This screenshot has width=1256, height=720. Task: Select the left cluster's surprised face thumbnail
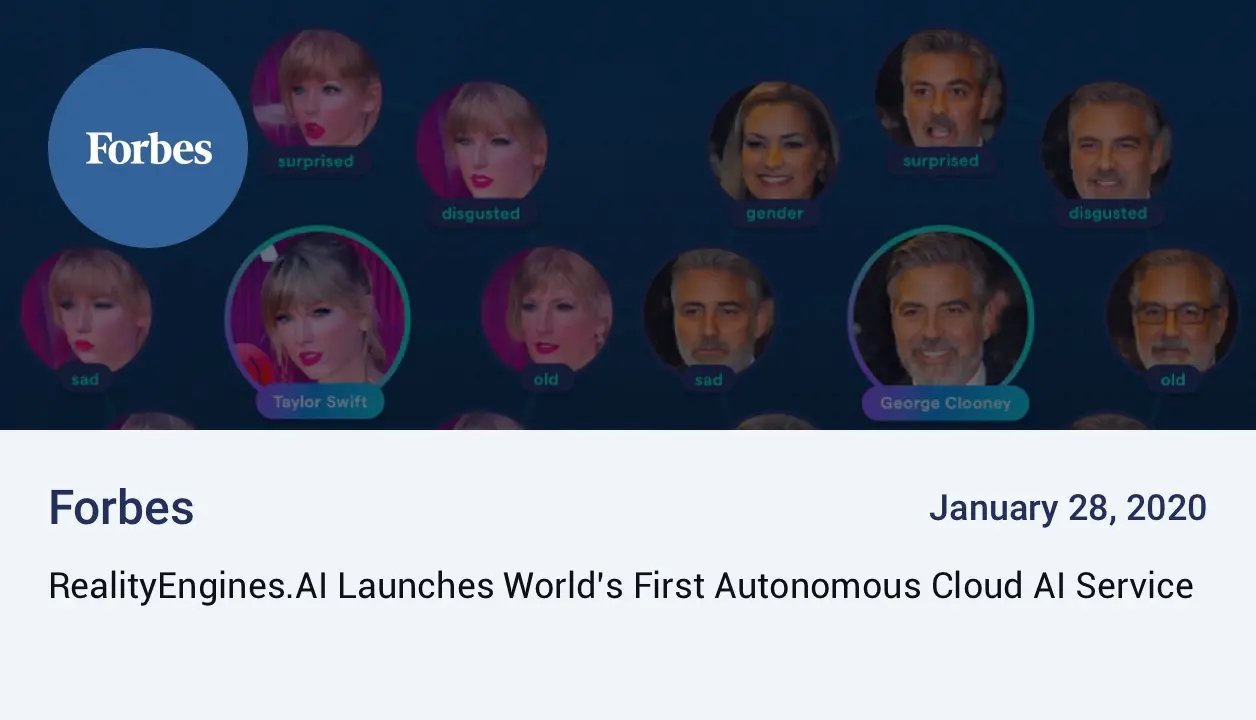tap(315, 90)
